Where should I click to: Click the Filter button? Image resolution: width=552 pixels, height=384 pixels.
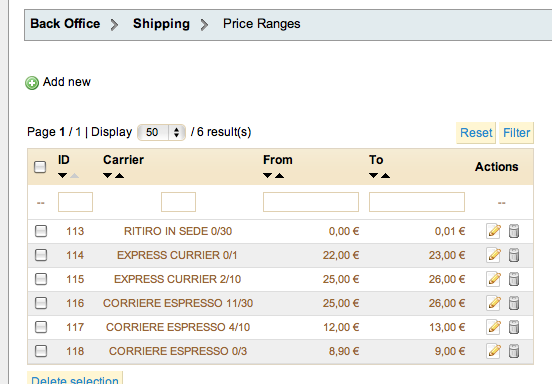(x=516, y=133)
